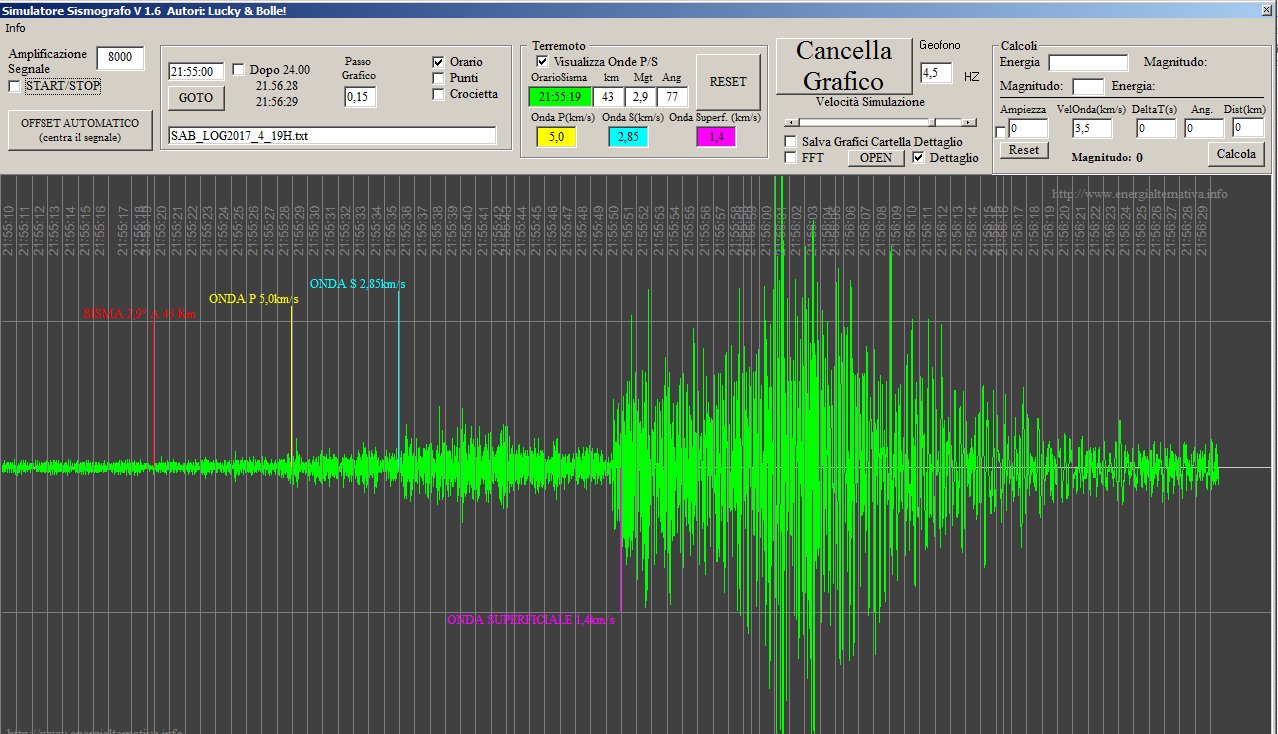Click the cyan Onda S speed field
The image size is (1278, 734).
[628, 137]
